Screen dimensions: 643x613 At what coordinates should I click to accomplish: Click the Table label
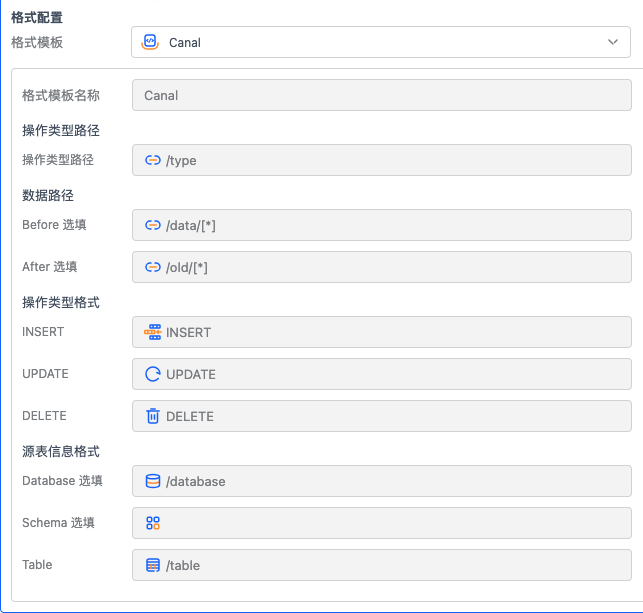pos(37,565)
